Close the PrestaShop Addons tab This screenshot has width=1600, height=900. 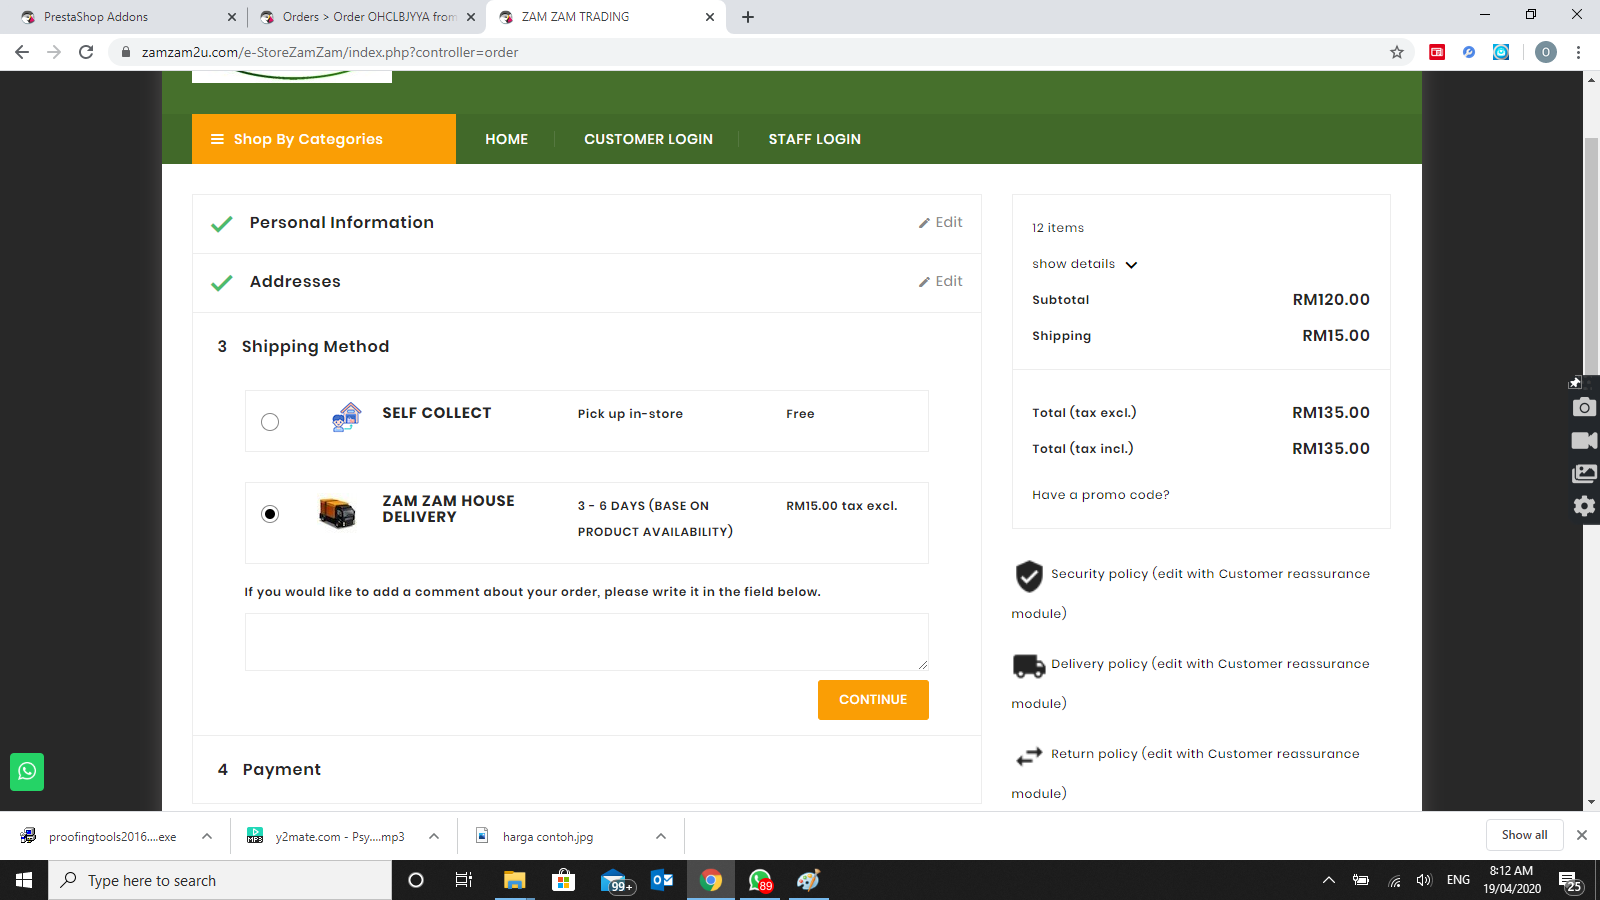[232, 17]
